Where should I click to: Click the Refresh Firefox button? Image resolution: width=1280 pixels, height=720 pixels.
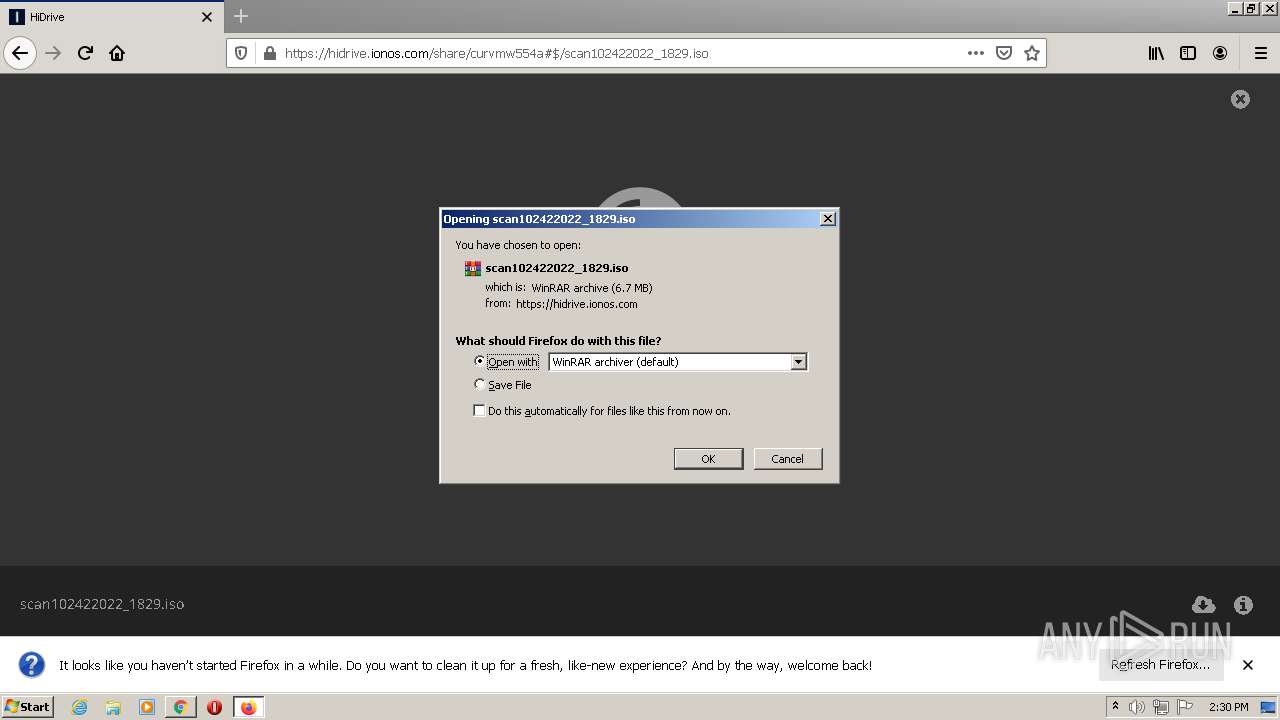point(1160,664)
